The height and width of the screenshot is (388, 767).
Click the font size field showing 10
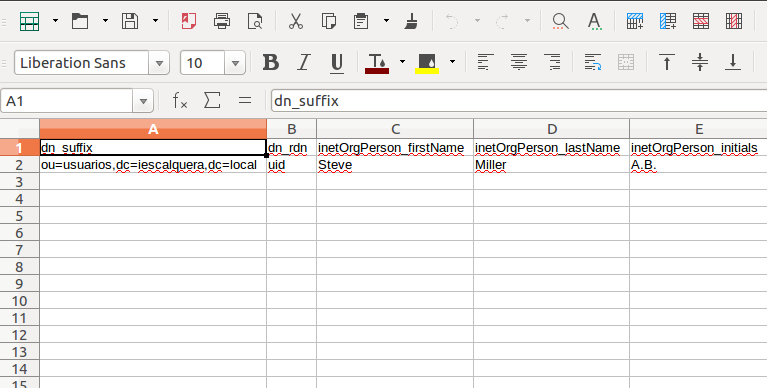click(203, 63)
